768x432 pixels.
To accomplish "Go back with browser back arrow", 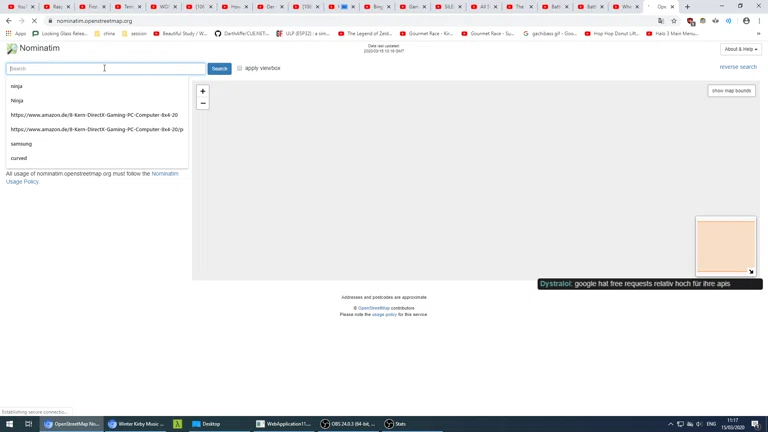I will (9, 21).
